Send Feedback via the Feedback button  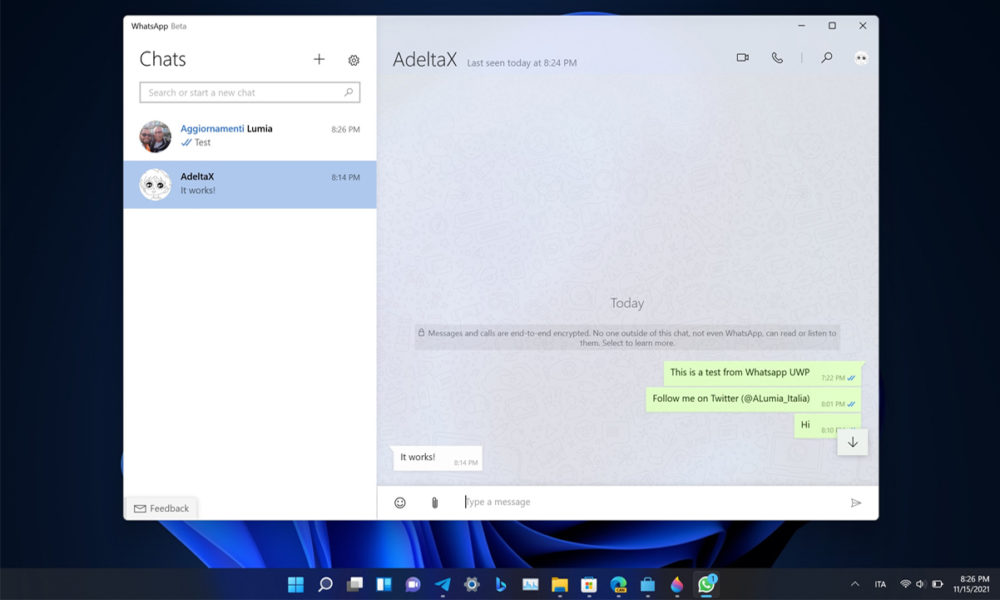[x=161, y=508]
